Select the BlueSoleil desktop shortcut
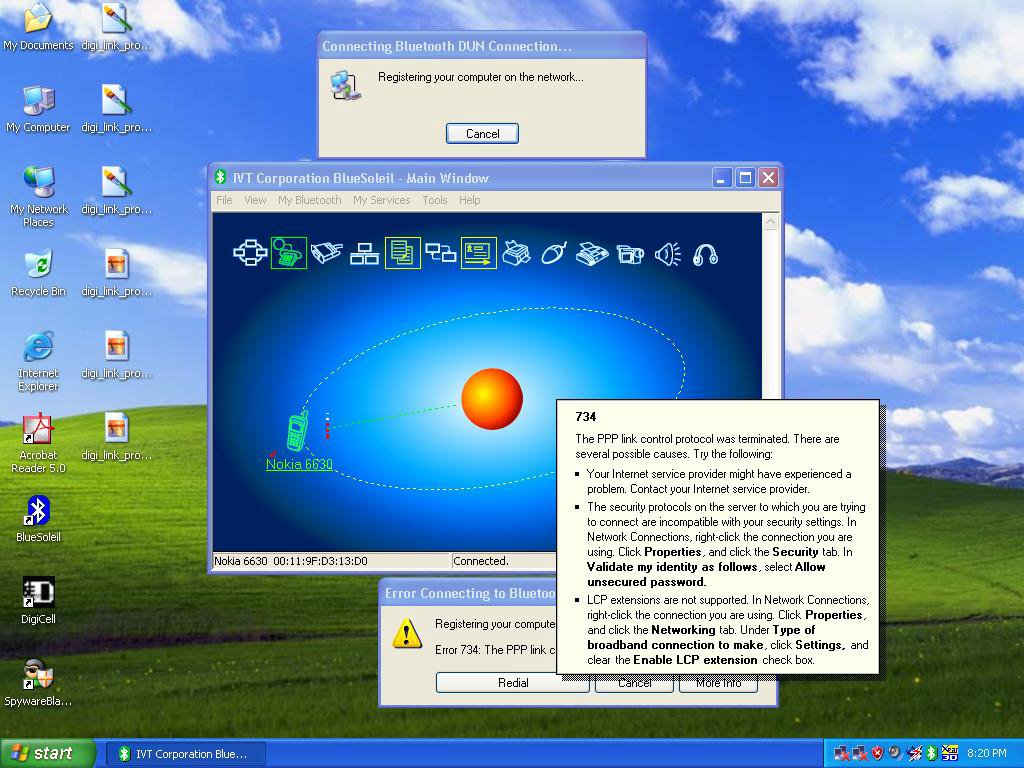The image size is (1024, 768). click(38, 519)
